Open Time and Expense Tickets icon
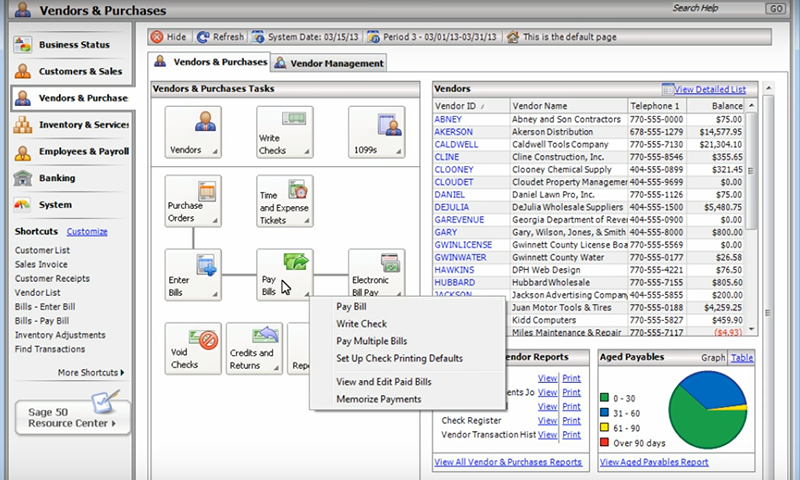This screenshot has height=480, width=800. coord(284,200)
